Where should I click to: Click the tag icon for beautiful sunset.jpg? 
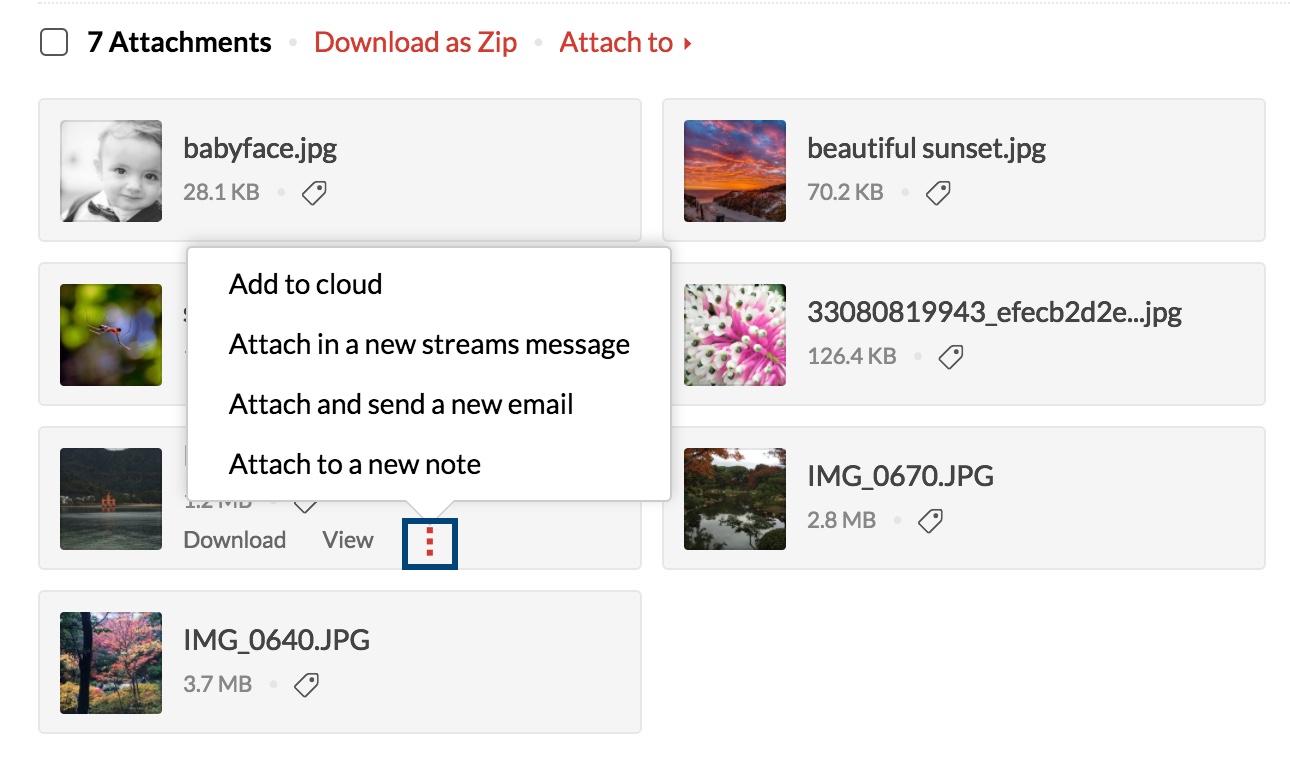[938, 193]
